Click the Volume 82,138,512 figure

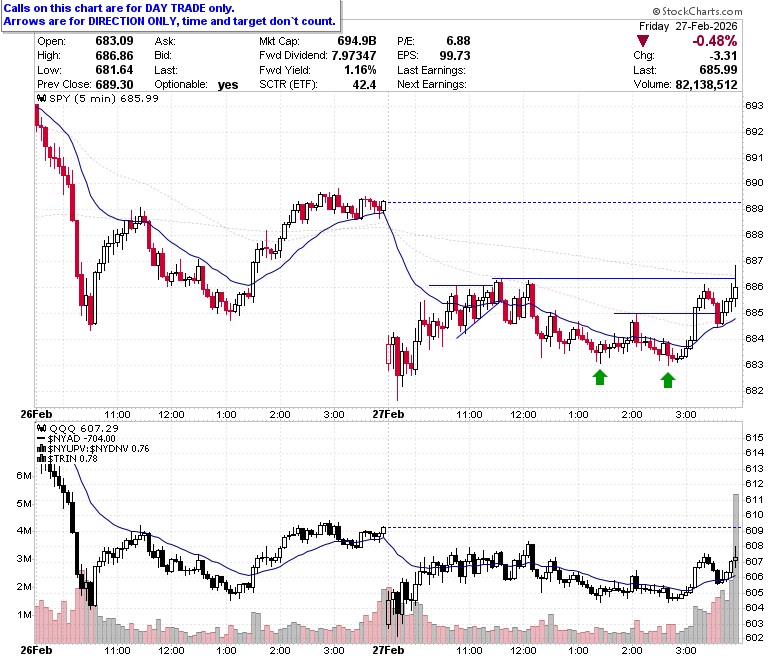pos(706,85)
